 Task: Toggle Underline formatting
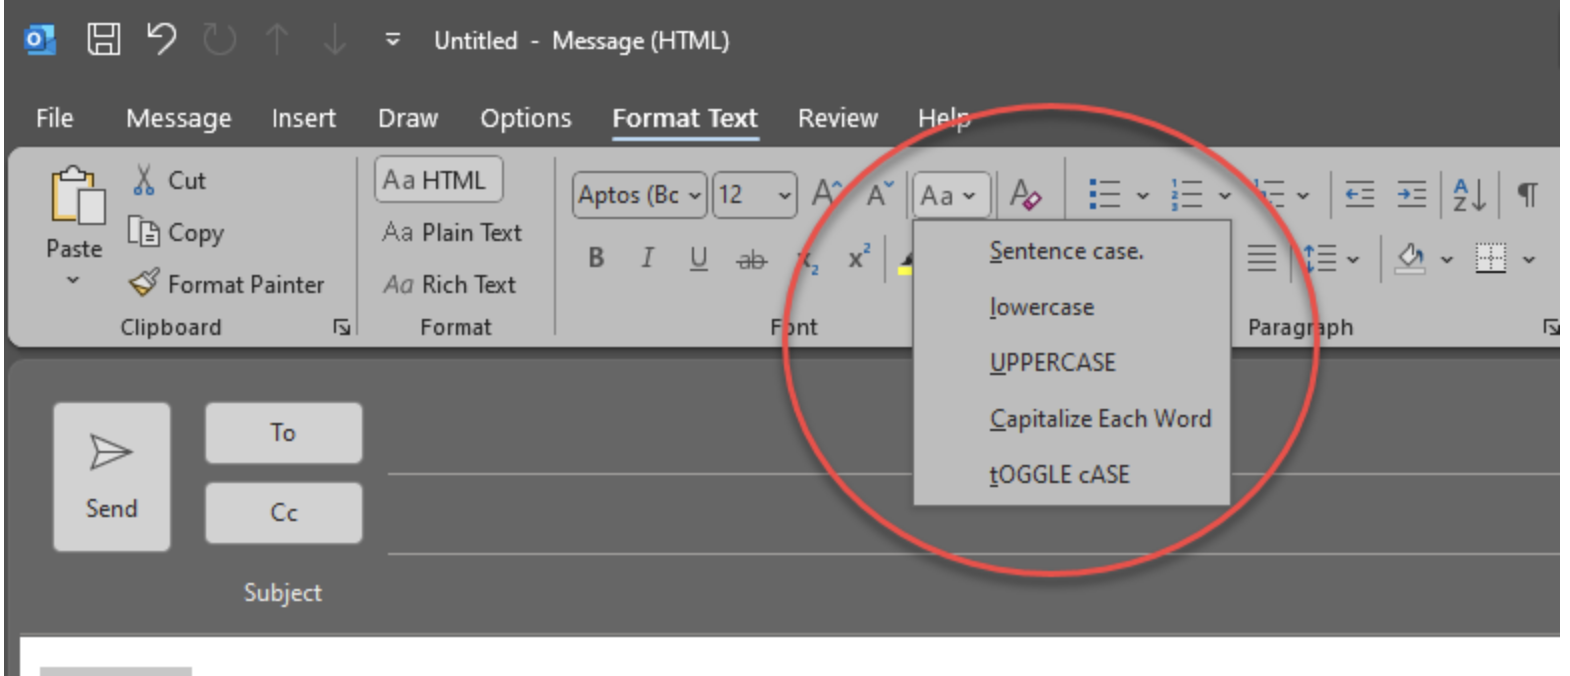[x=698, y=258]
